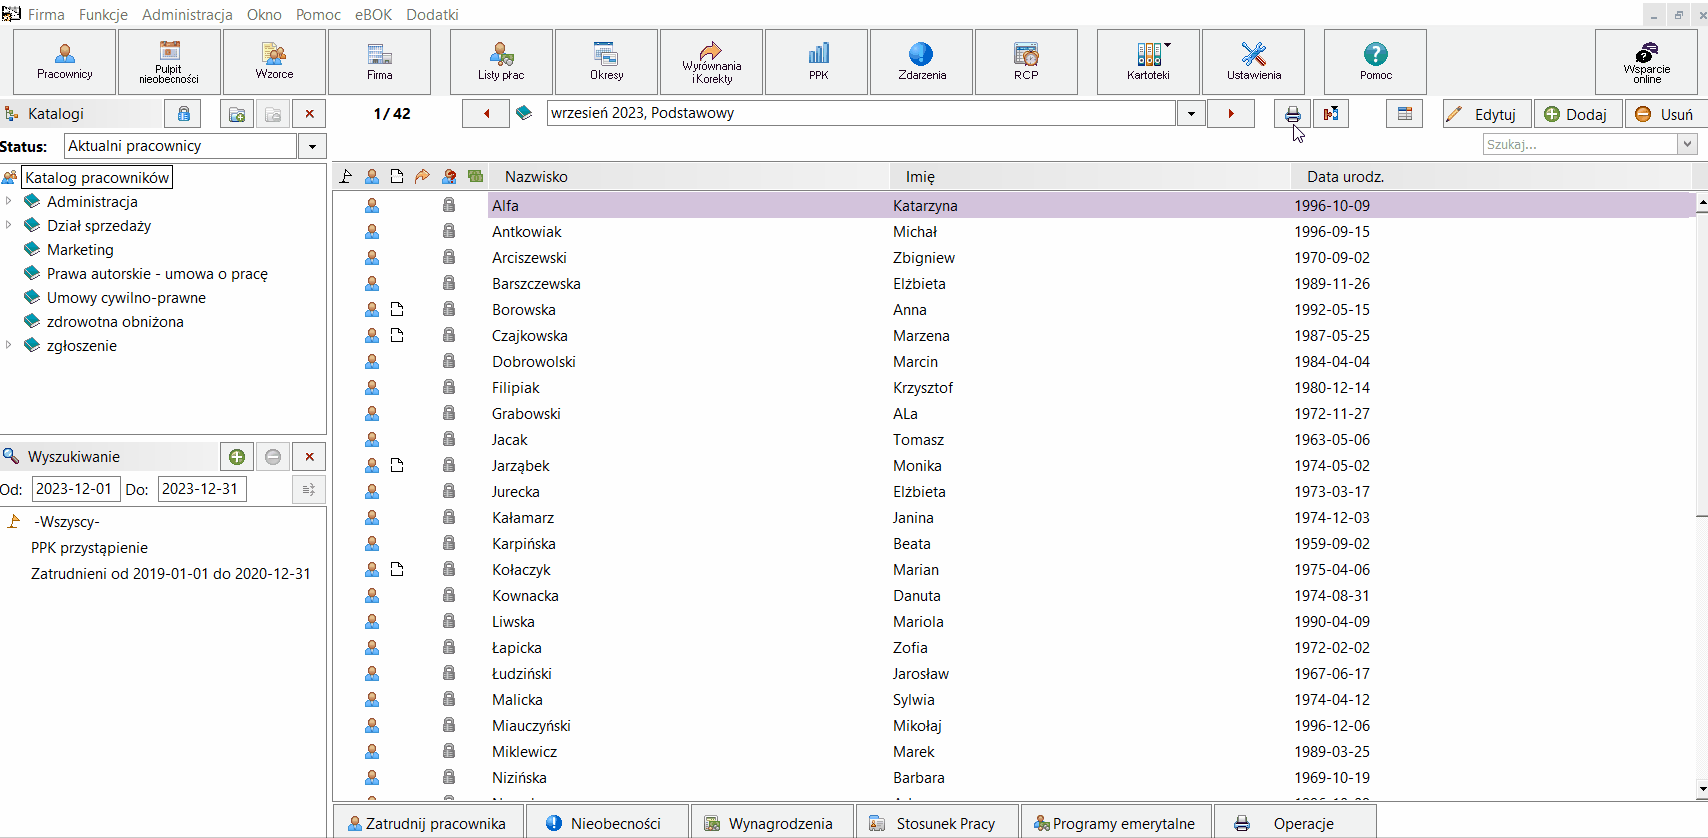Image resolution: width=1708 pixels, height=838 pixels.
Task: Click the Dodaj button
Action: (x=1577, y=114)
